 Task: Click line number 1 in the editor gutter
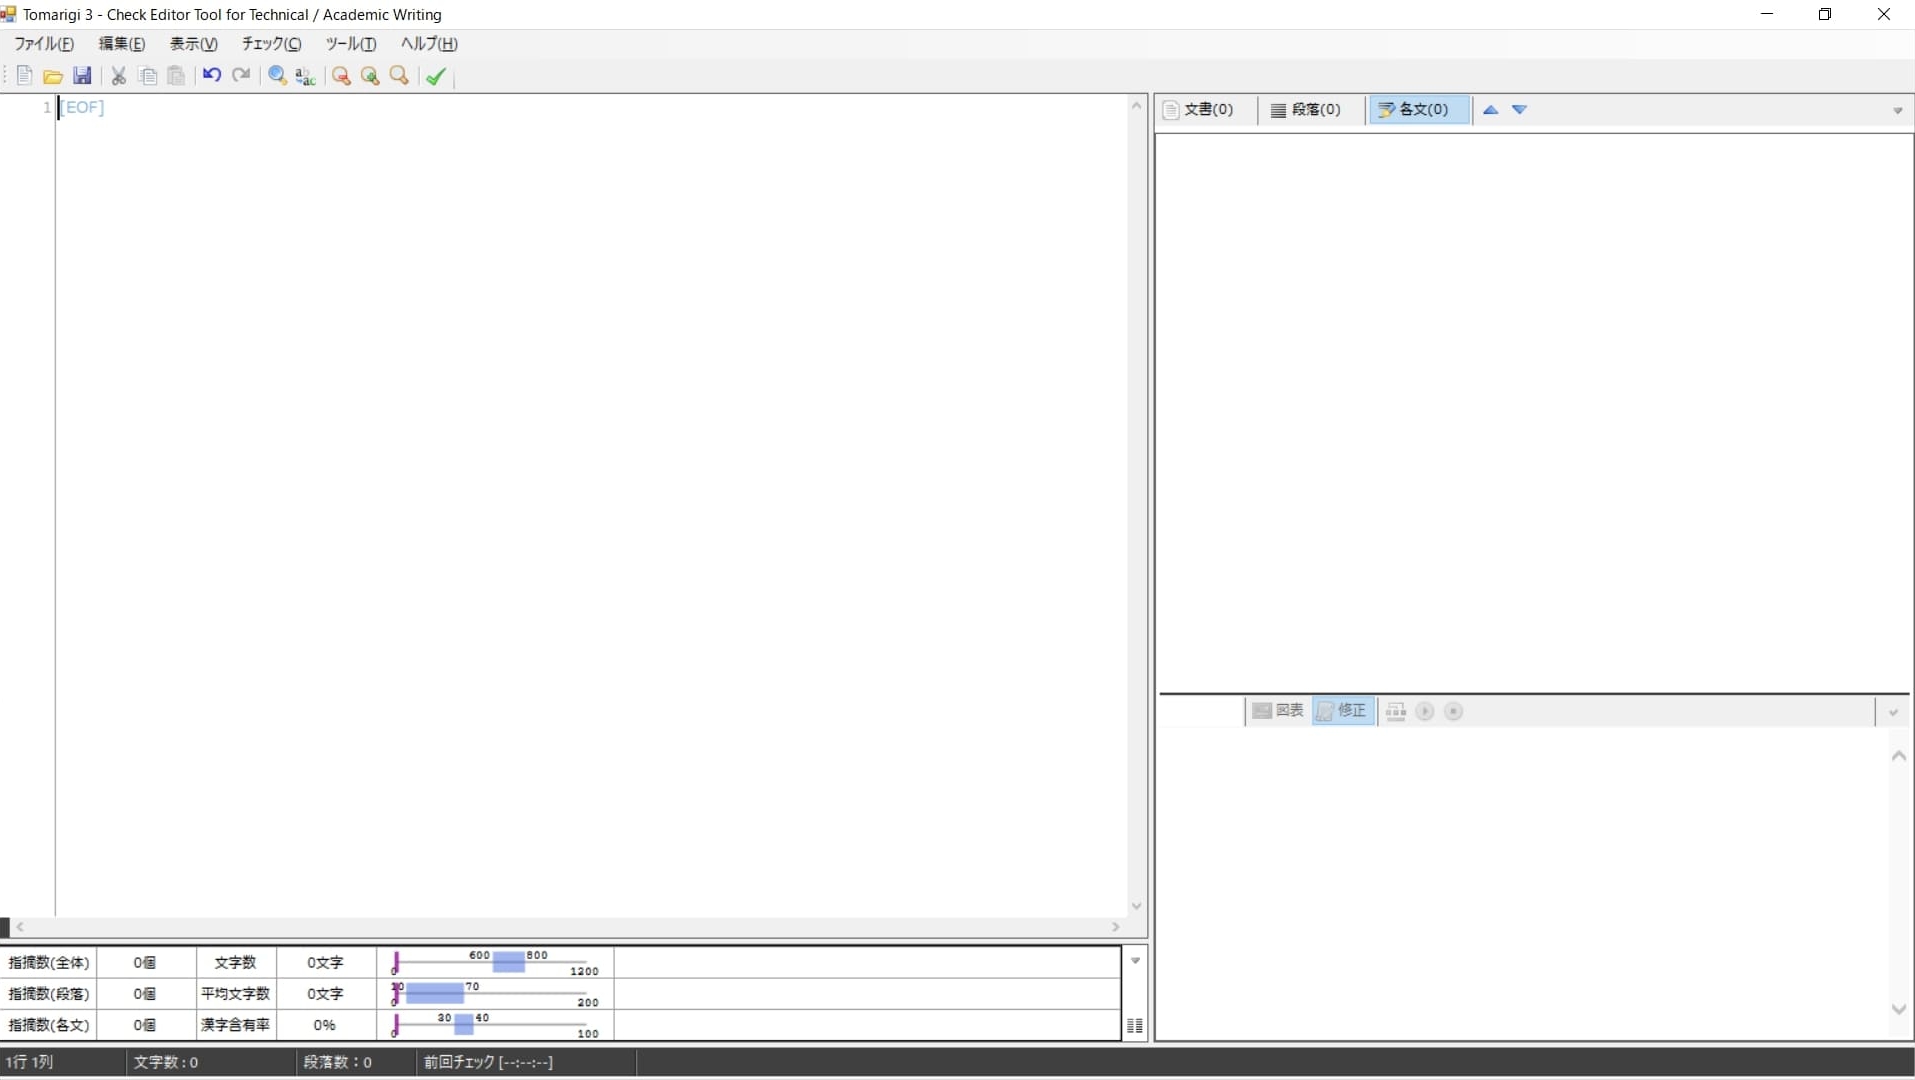pos(46,107)
